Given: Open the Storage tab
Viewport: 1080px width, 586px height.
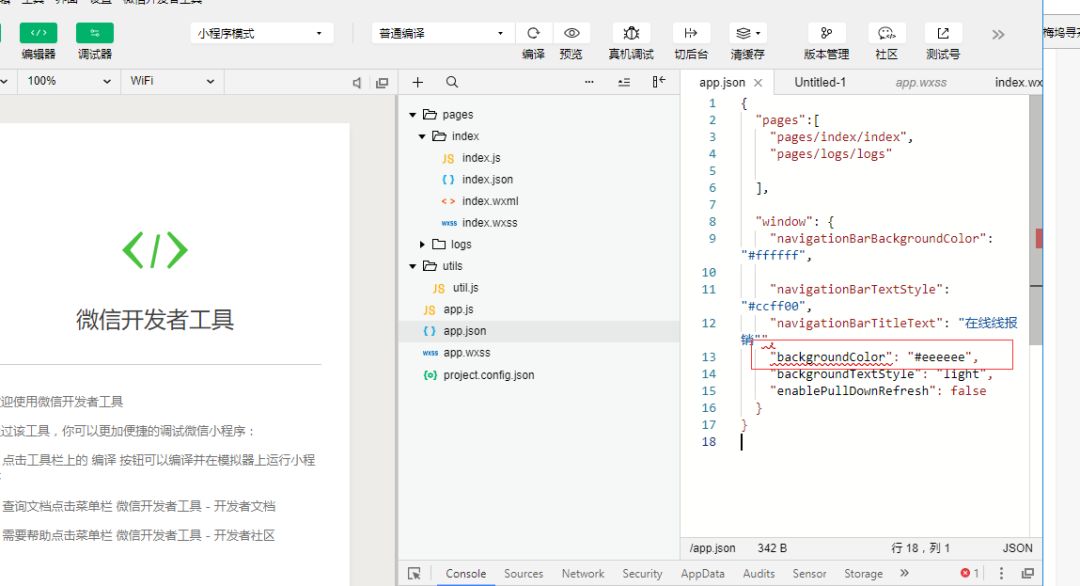Looking at the screenshot, I should click(863, 574).
